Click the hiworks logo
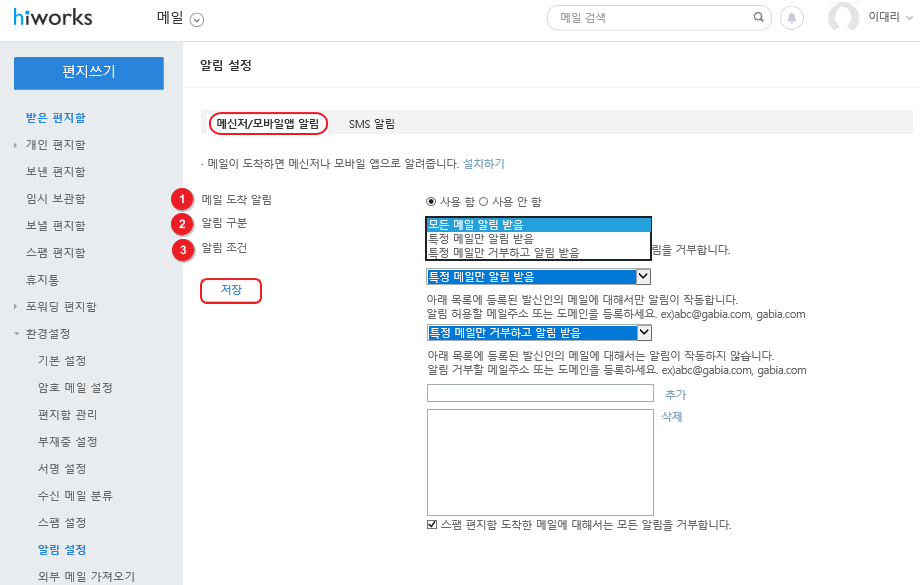920x585 pixels. tap(51, 18)
